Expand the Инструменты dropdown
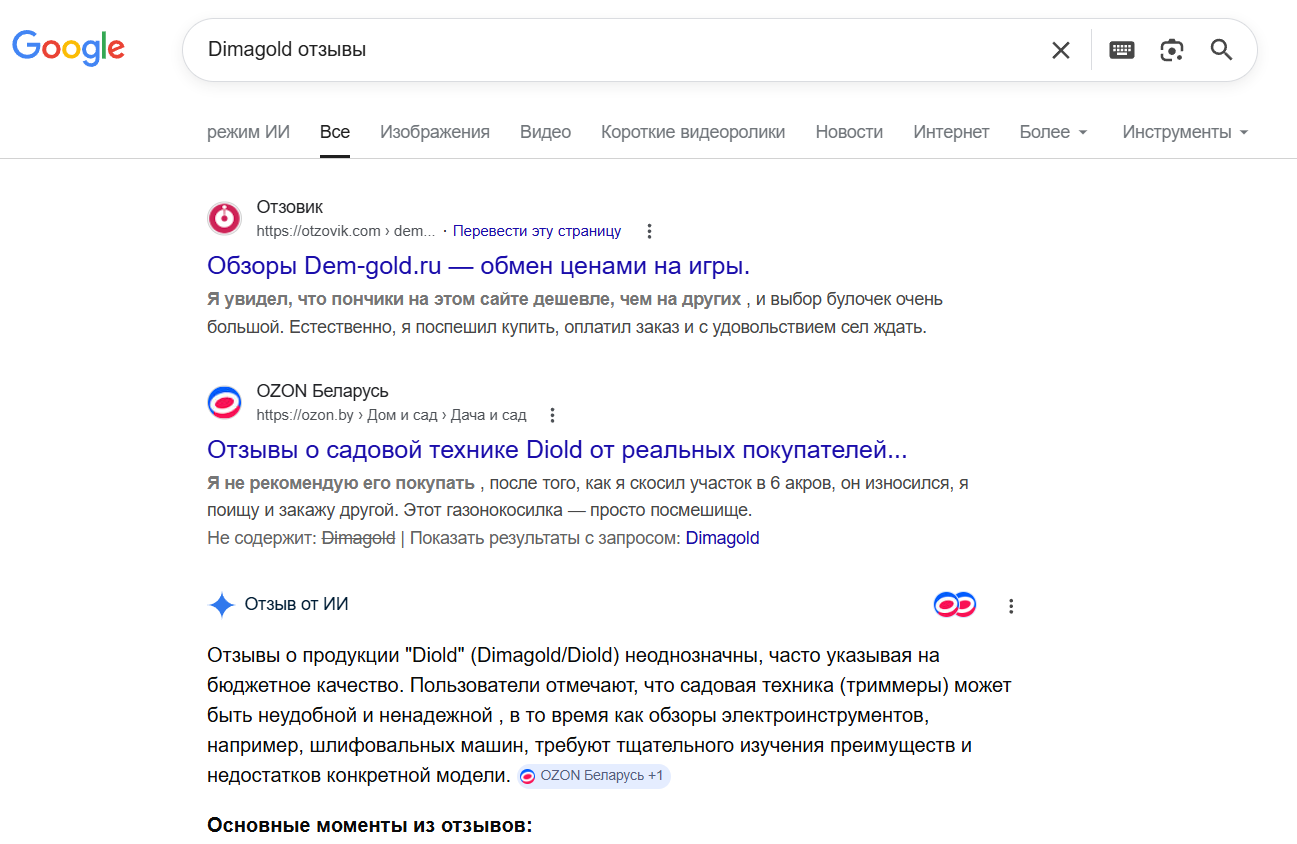The image size is (1297, 844). pos(1185,132)
